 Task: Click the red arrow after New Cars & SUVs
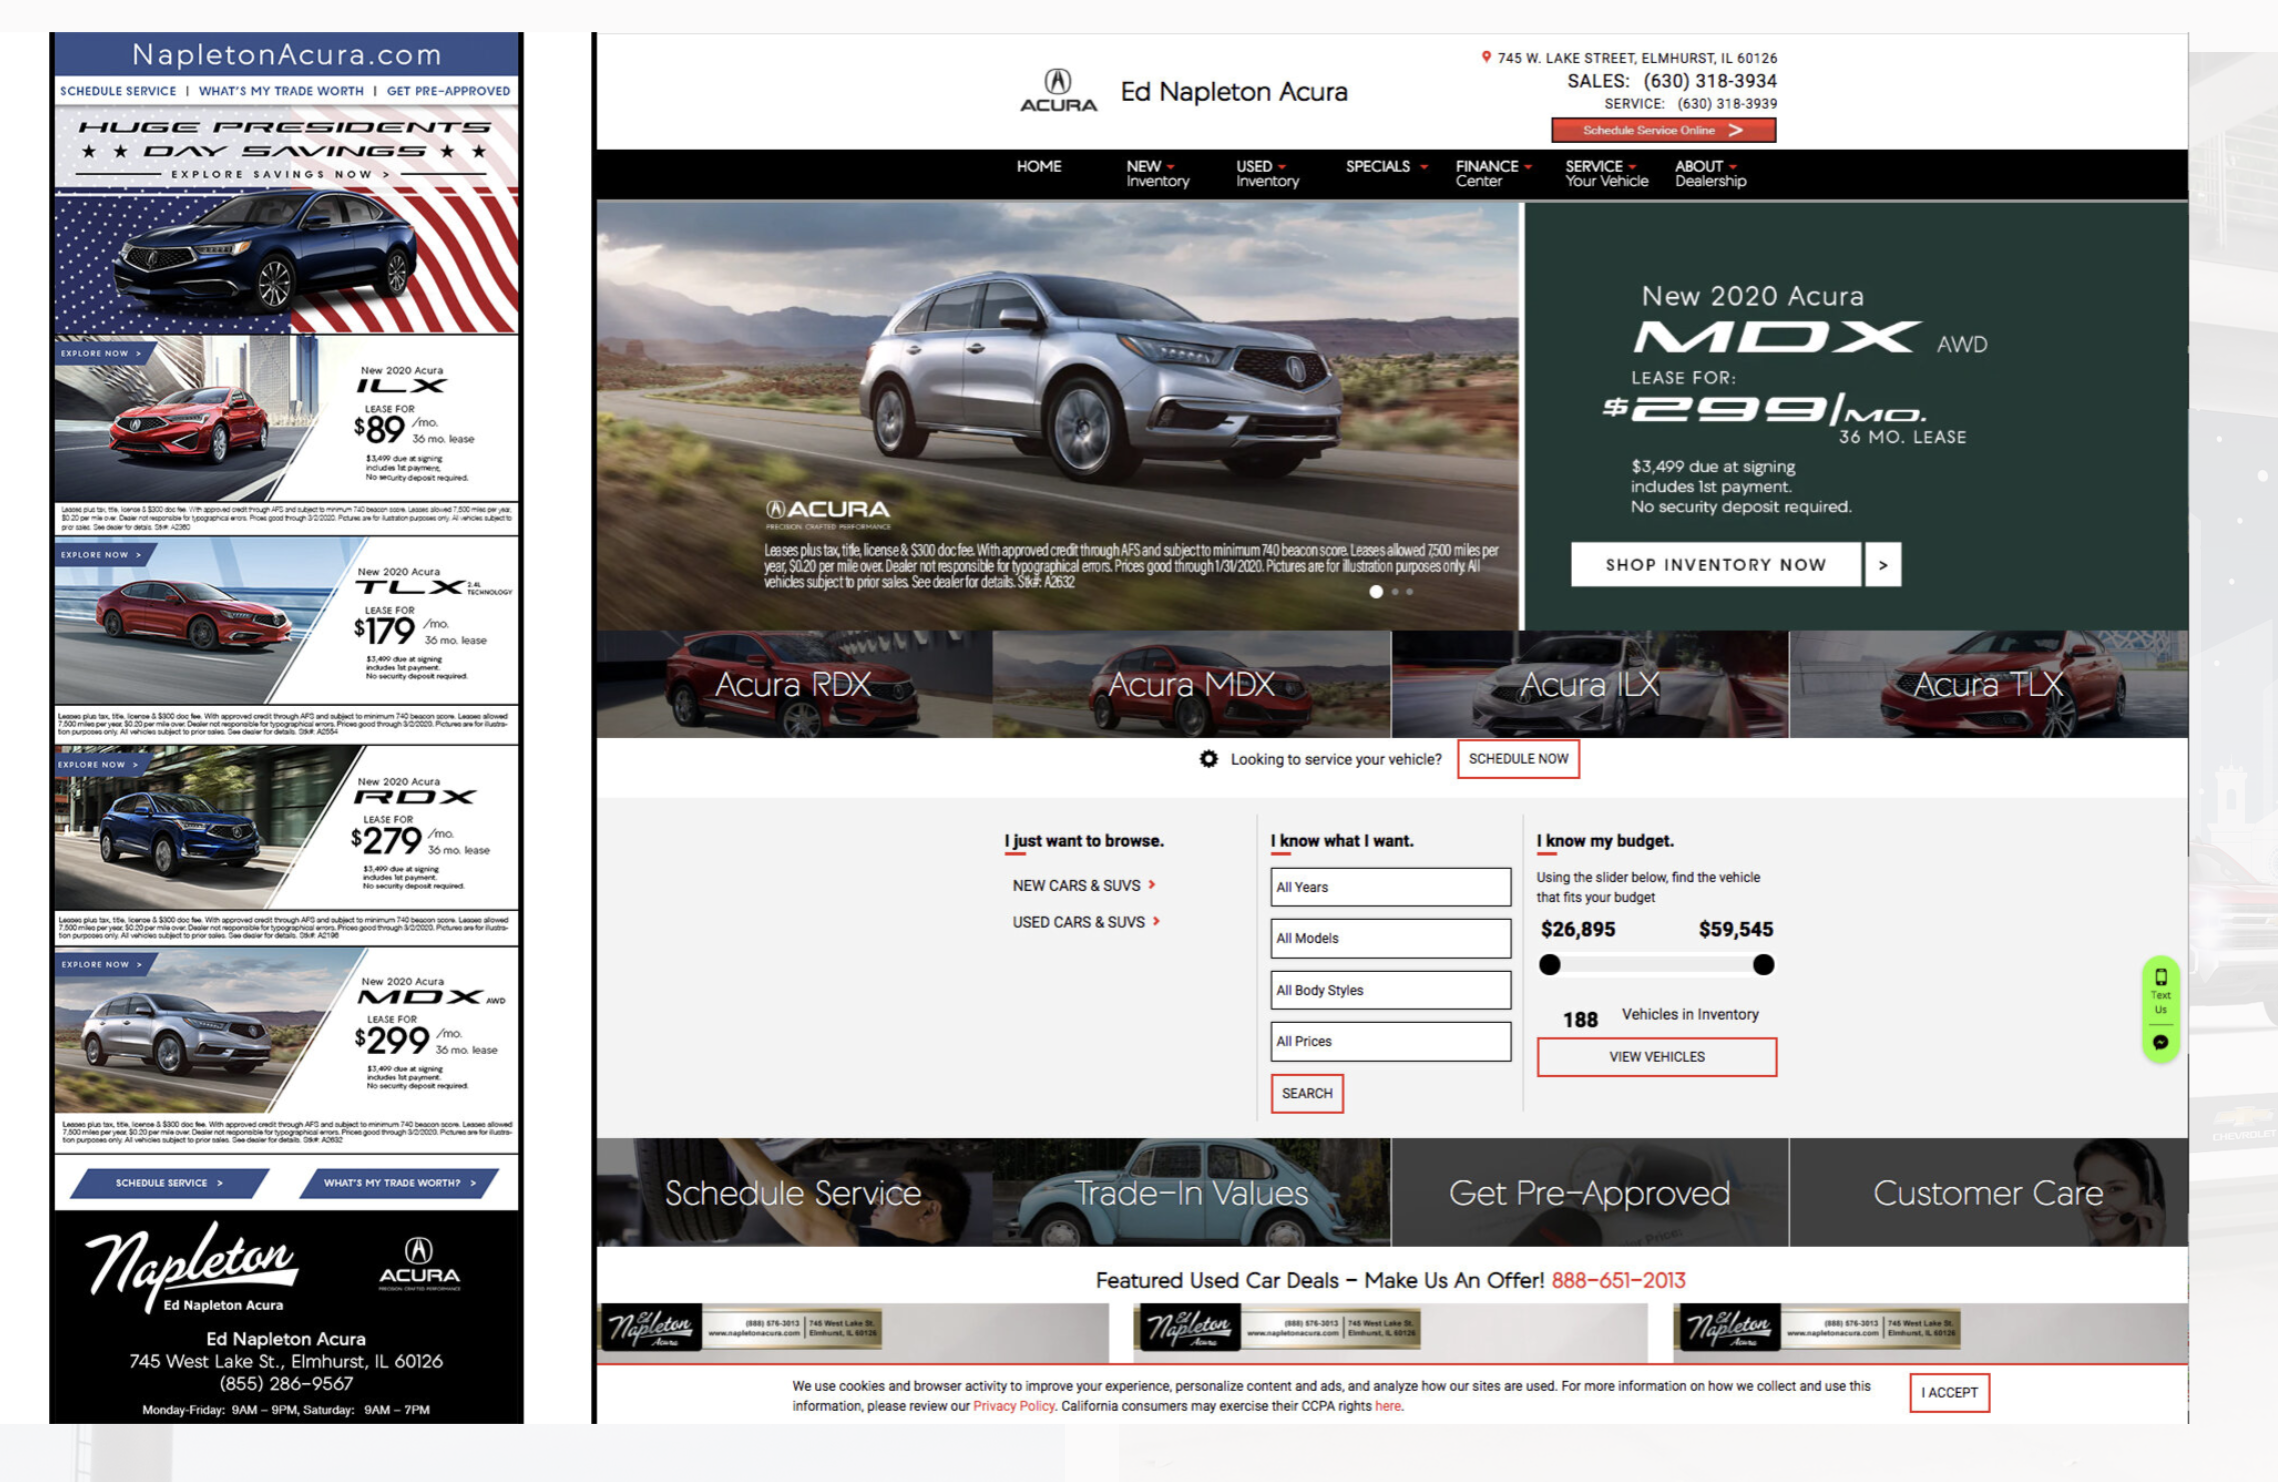pyautogui.click(x=1152, y=885)
